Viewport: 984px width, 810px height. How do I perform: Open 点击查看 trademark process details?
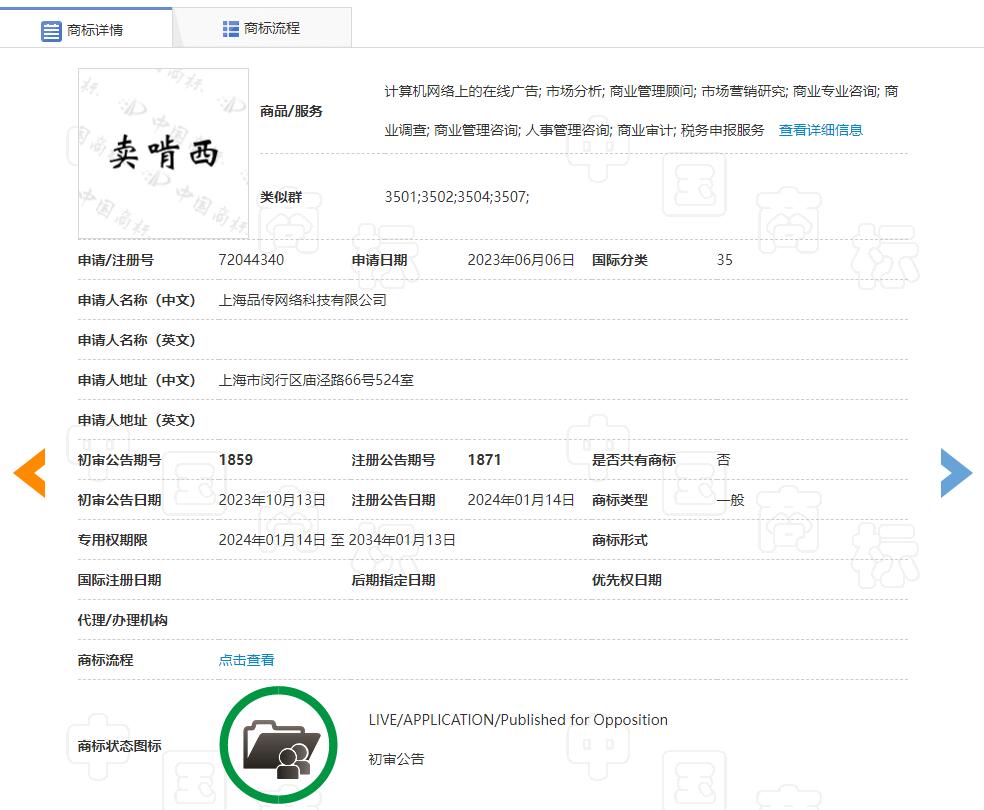tap(246, 660)
